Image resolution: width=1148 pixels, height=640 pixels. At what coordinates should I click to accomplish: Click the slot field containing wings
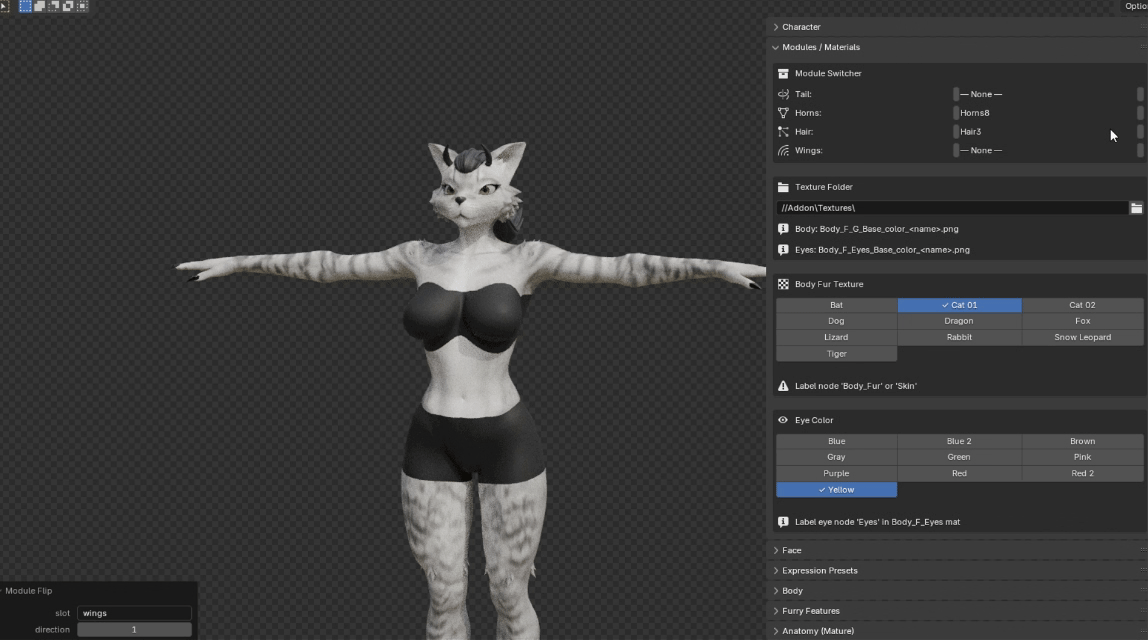pos(134,613)
